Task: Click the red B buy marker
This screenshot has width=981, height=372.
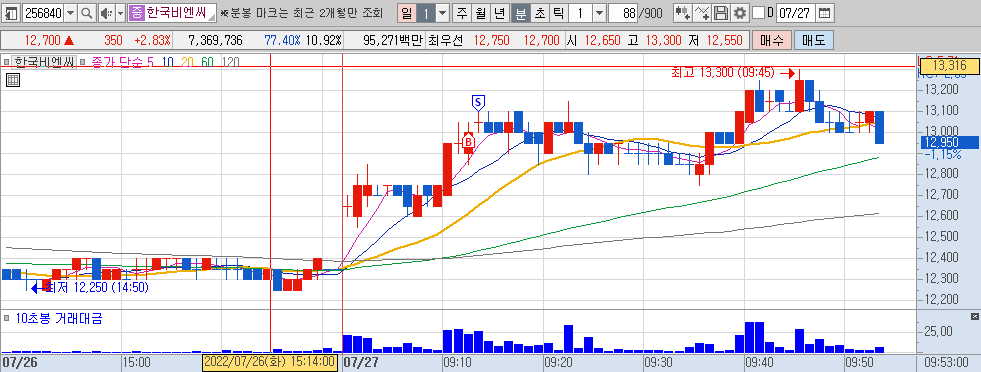Action: coord(467,143)
